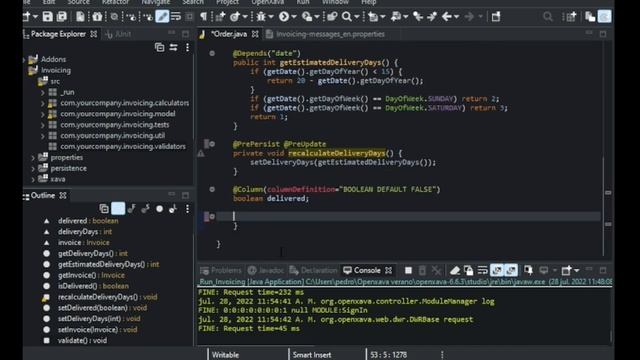Switch to the JUnit tab

(x=118, y=34)
